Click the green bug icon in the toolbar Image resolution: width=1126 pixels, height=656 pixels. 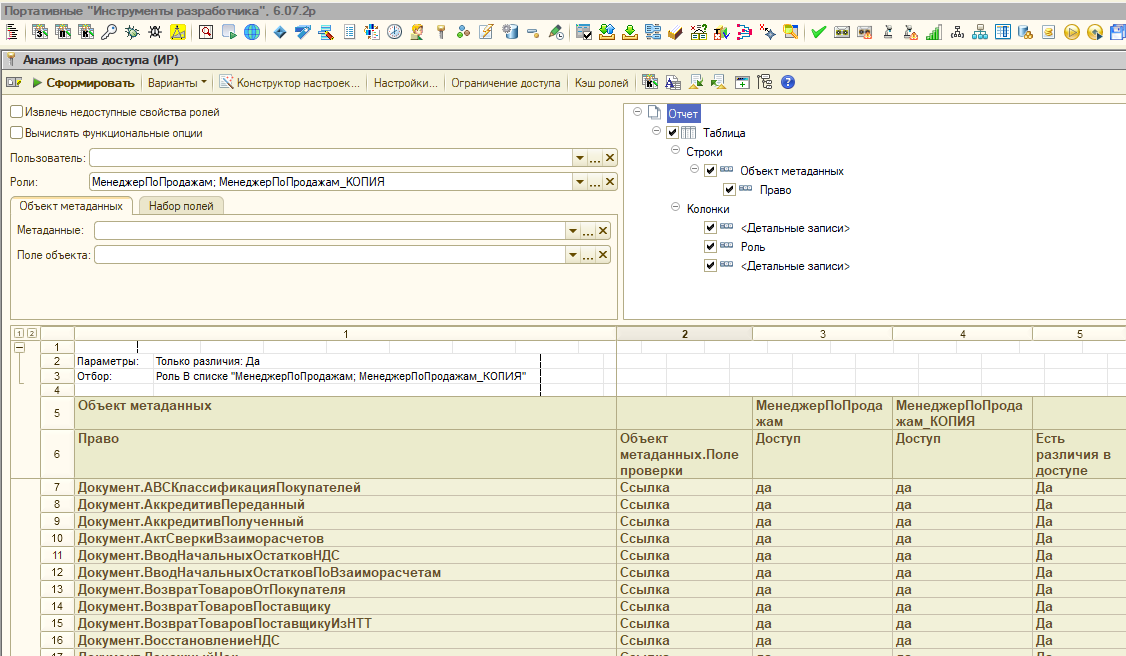(131, 32)
